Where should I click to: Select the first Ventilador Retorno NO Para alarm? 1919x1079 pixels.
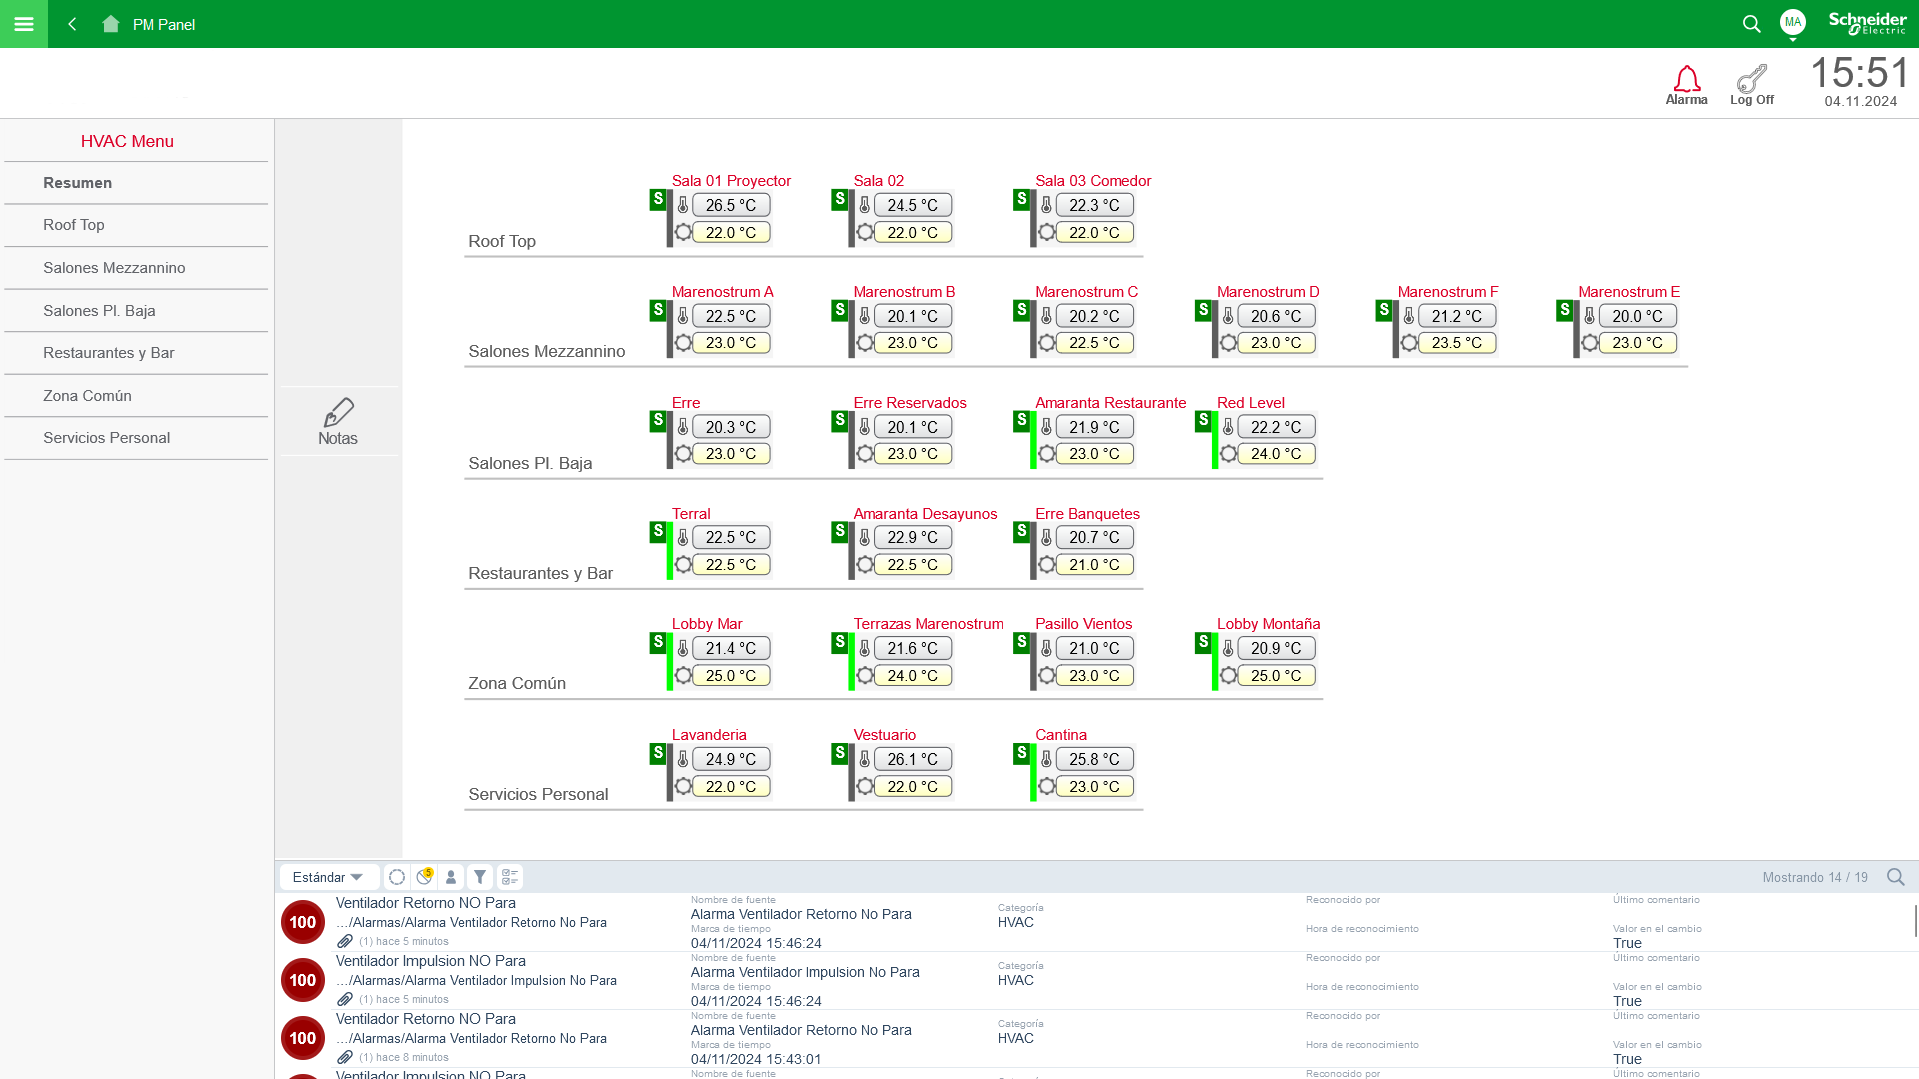coord(426,903)
